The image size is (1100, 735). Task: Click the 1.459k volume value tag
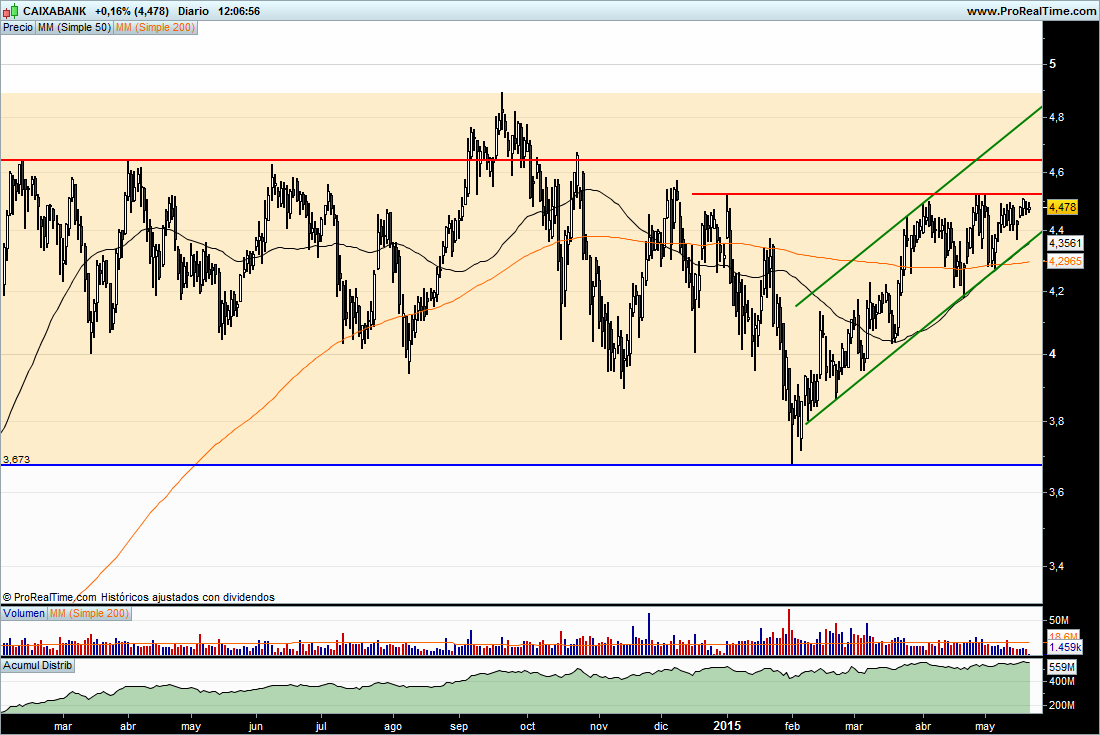1065,647
